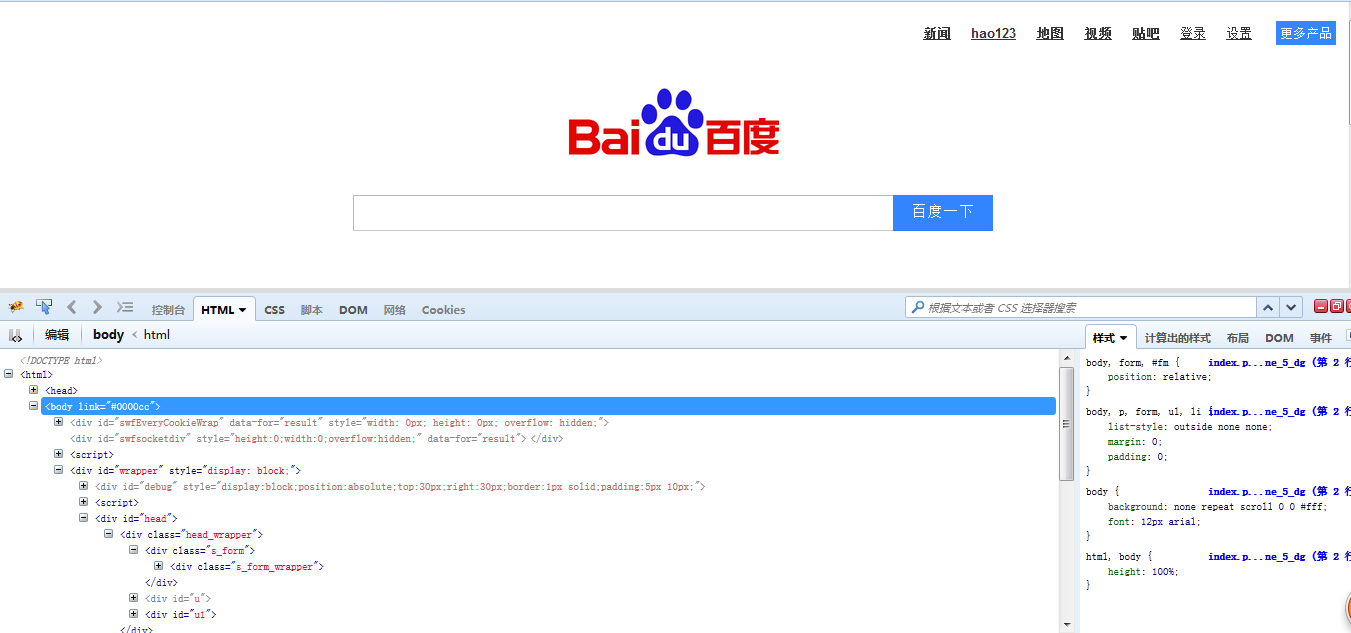Screen dimensions: 1351x633
Task: Open the hao123 link
Action: [993, 33]
